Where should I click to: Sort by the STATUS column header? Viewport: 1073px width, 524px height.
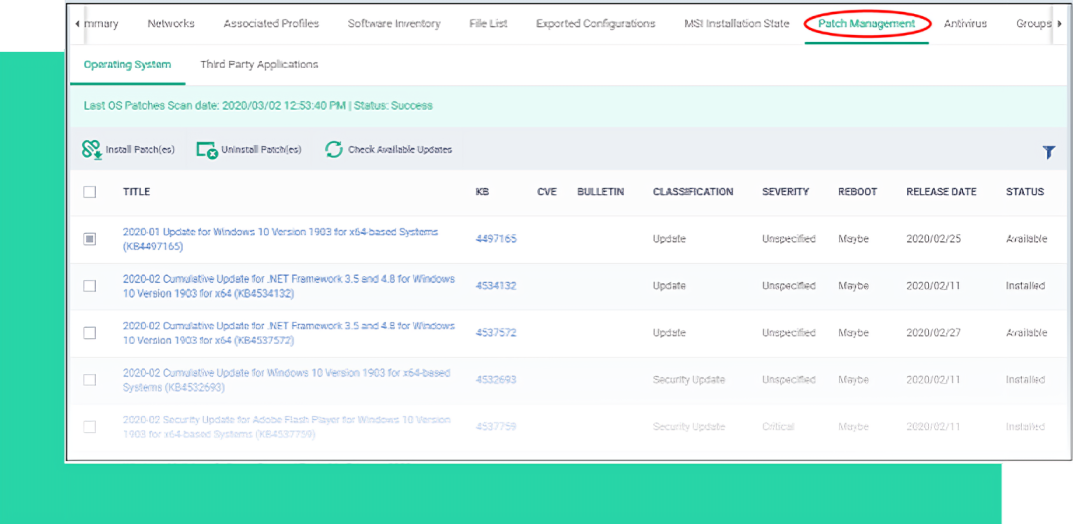click(1025, 192)
